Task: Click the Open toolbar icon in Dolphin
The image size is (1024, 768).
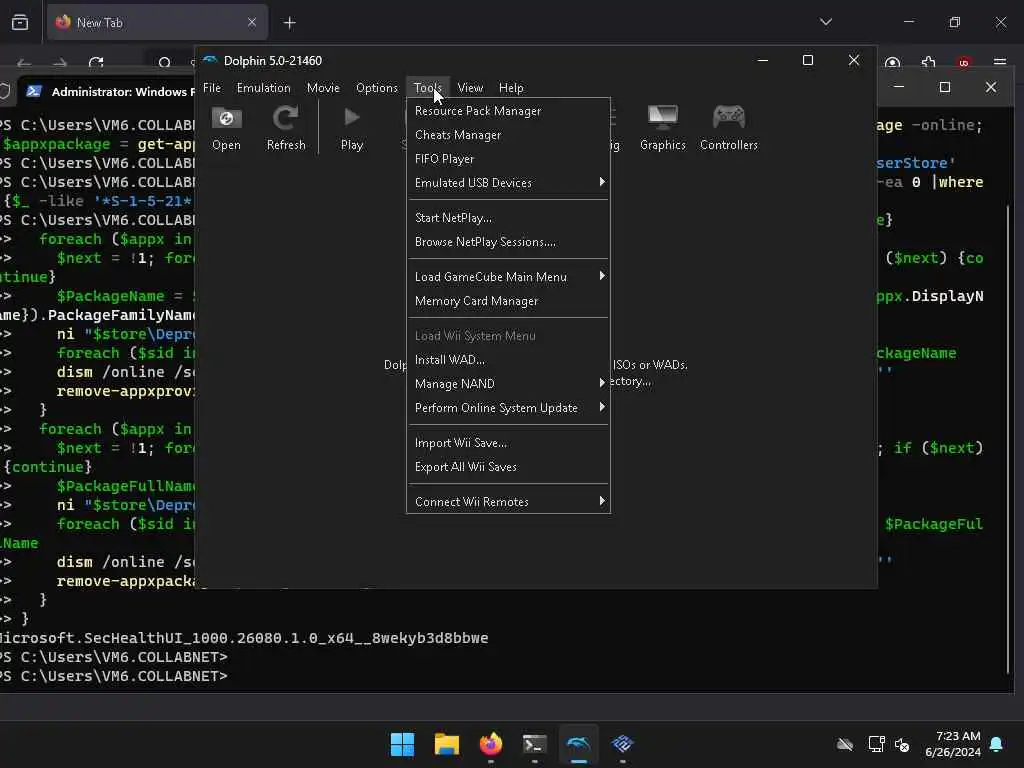Action: [x=226, y=128]
